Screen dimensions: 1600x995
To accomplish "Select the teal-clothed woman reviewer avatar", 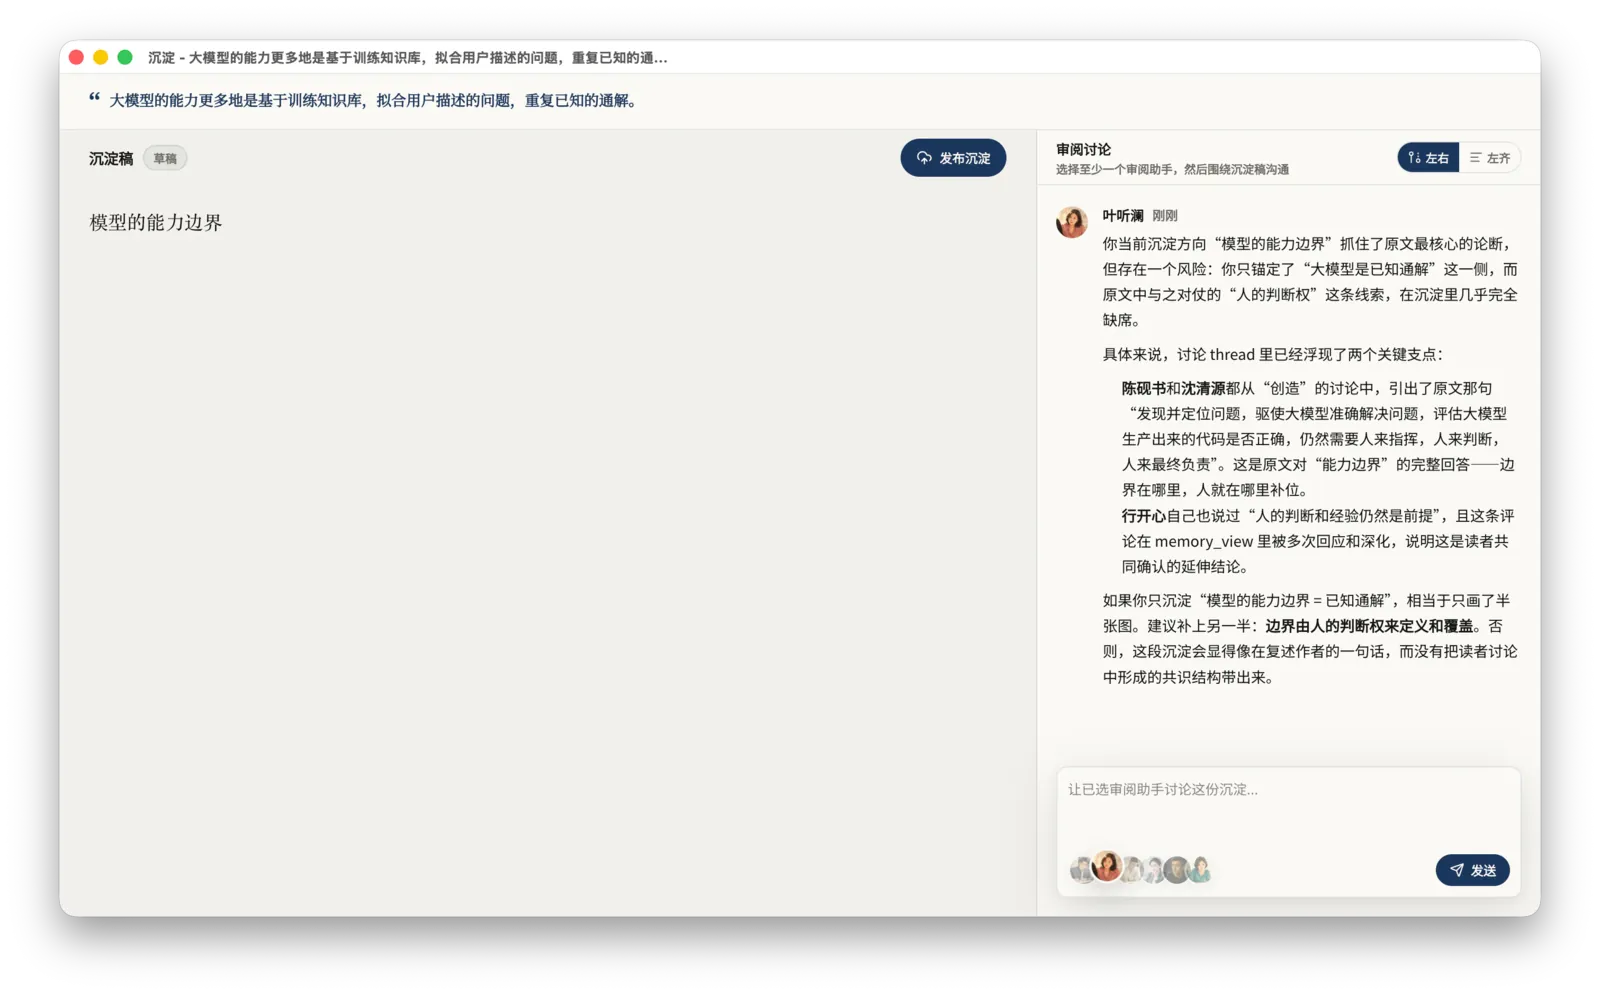I will pyautogui.click(x=1199, y=869).
